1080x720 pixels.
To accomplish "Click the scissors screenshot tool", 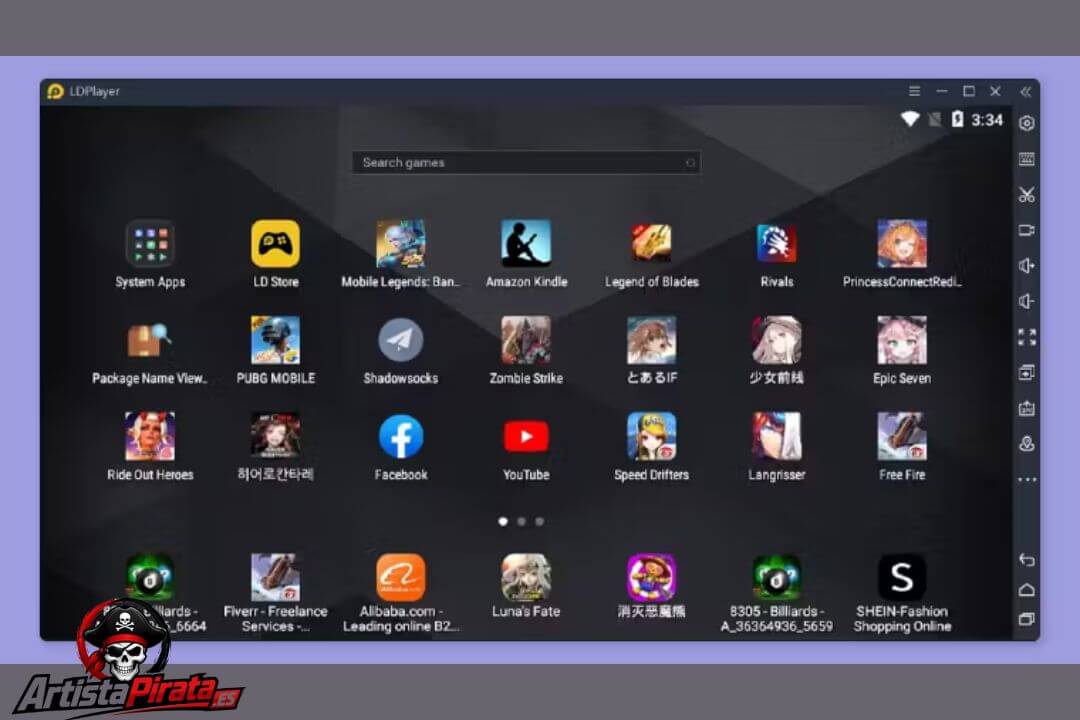I will (1026, 194).
